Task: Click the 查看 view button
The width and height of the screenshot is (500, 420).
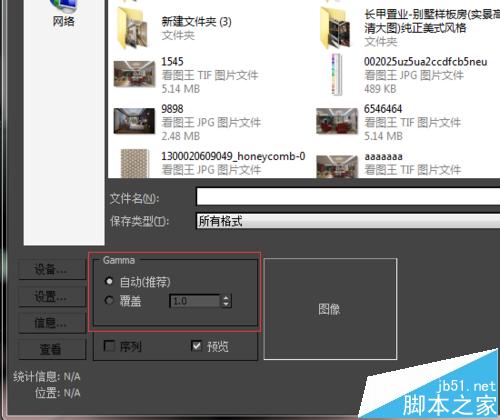Action: [52, 349]
